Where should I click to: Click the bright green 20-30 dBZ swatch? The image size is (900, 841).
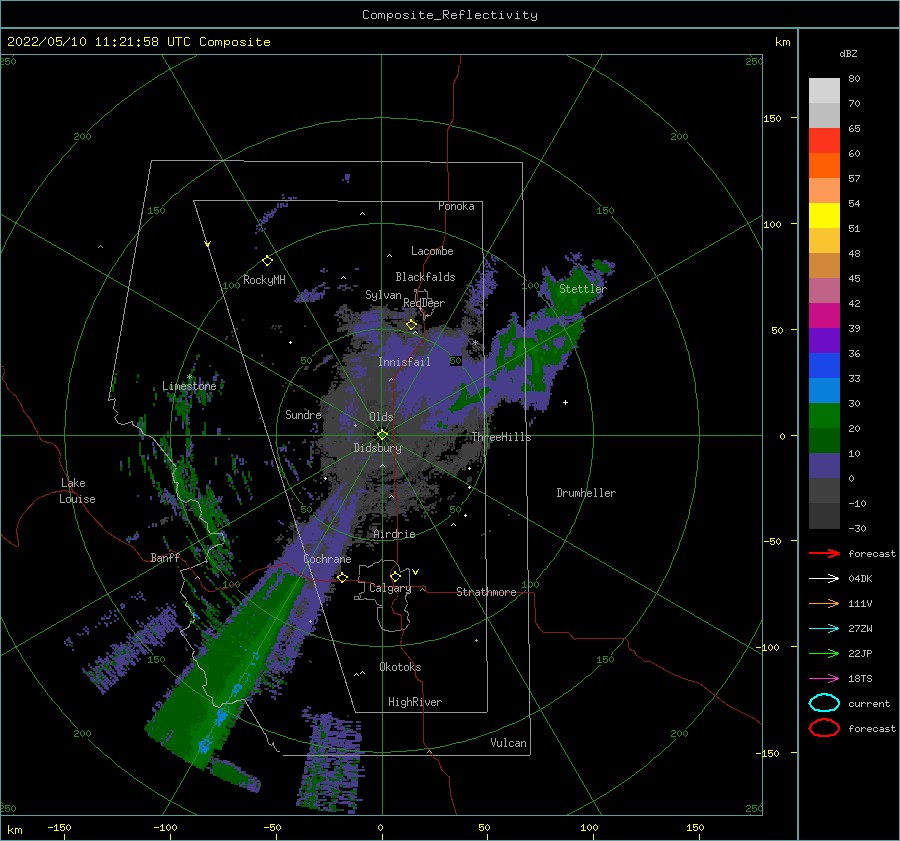pyautogui.click(x=824, y=416)
